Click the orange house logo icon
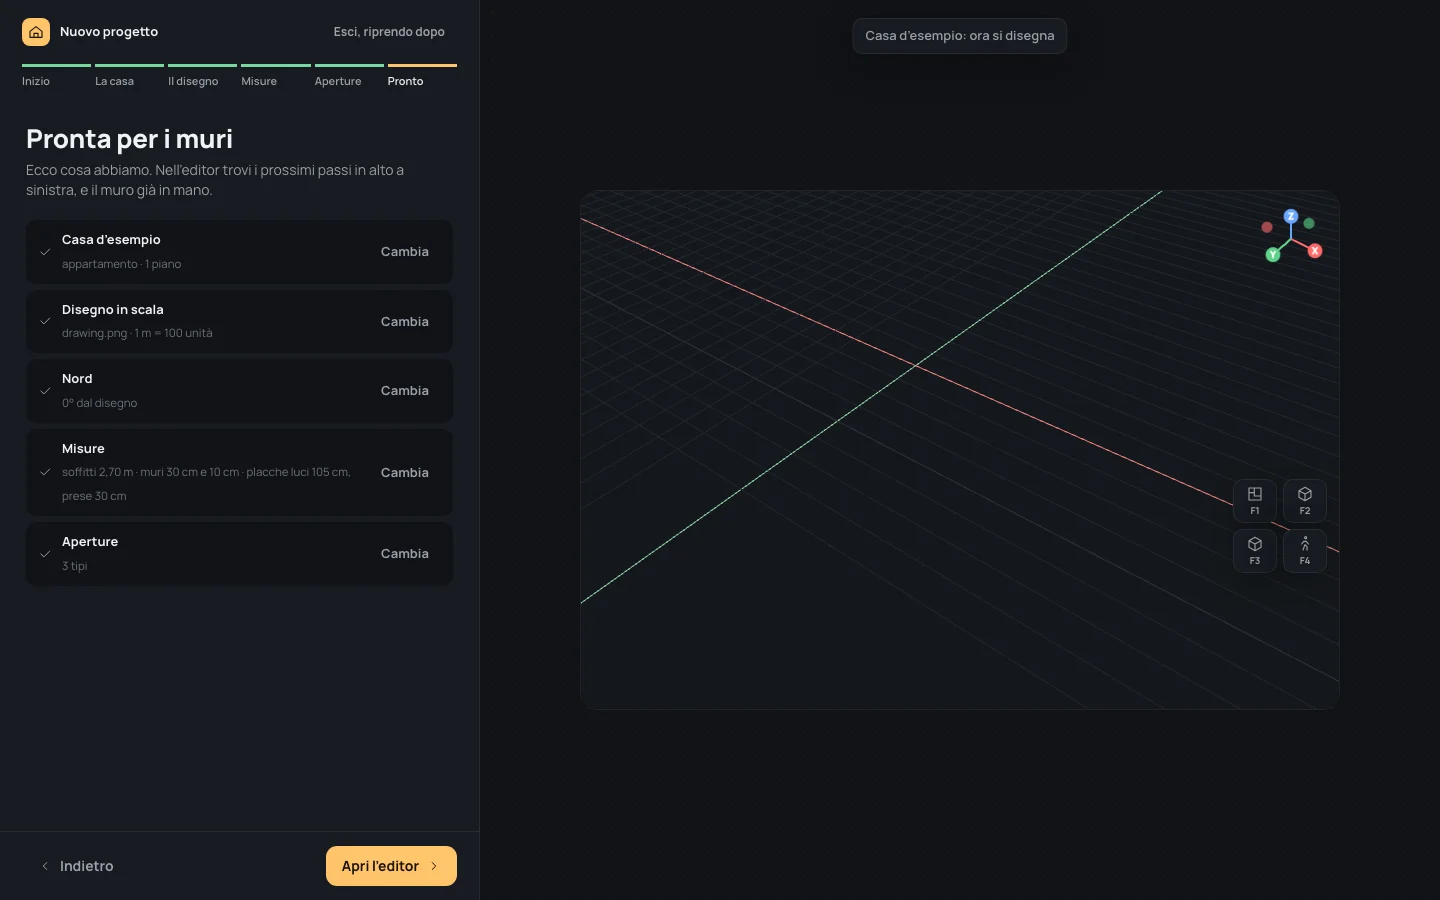The image size is (1440, 900). 36,32
